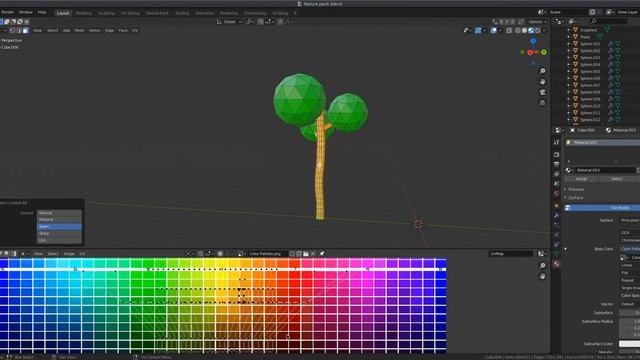
Task: Open the Material properties tab icon
Action: tap(556, 264)
